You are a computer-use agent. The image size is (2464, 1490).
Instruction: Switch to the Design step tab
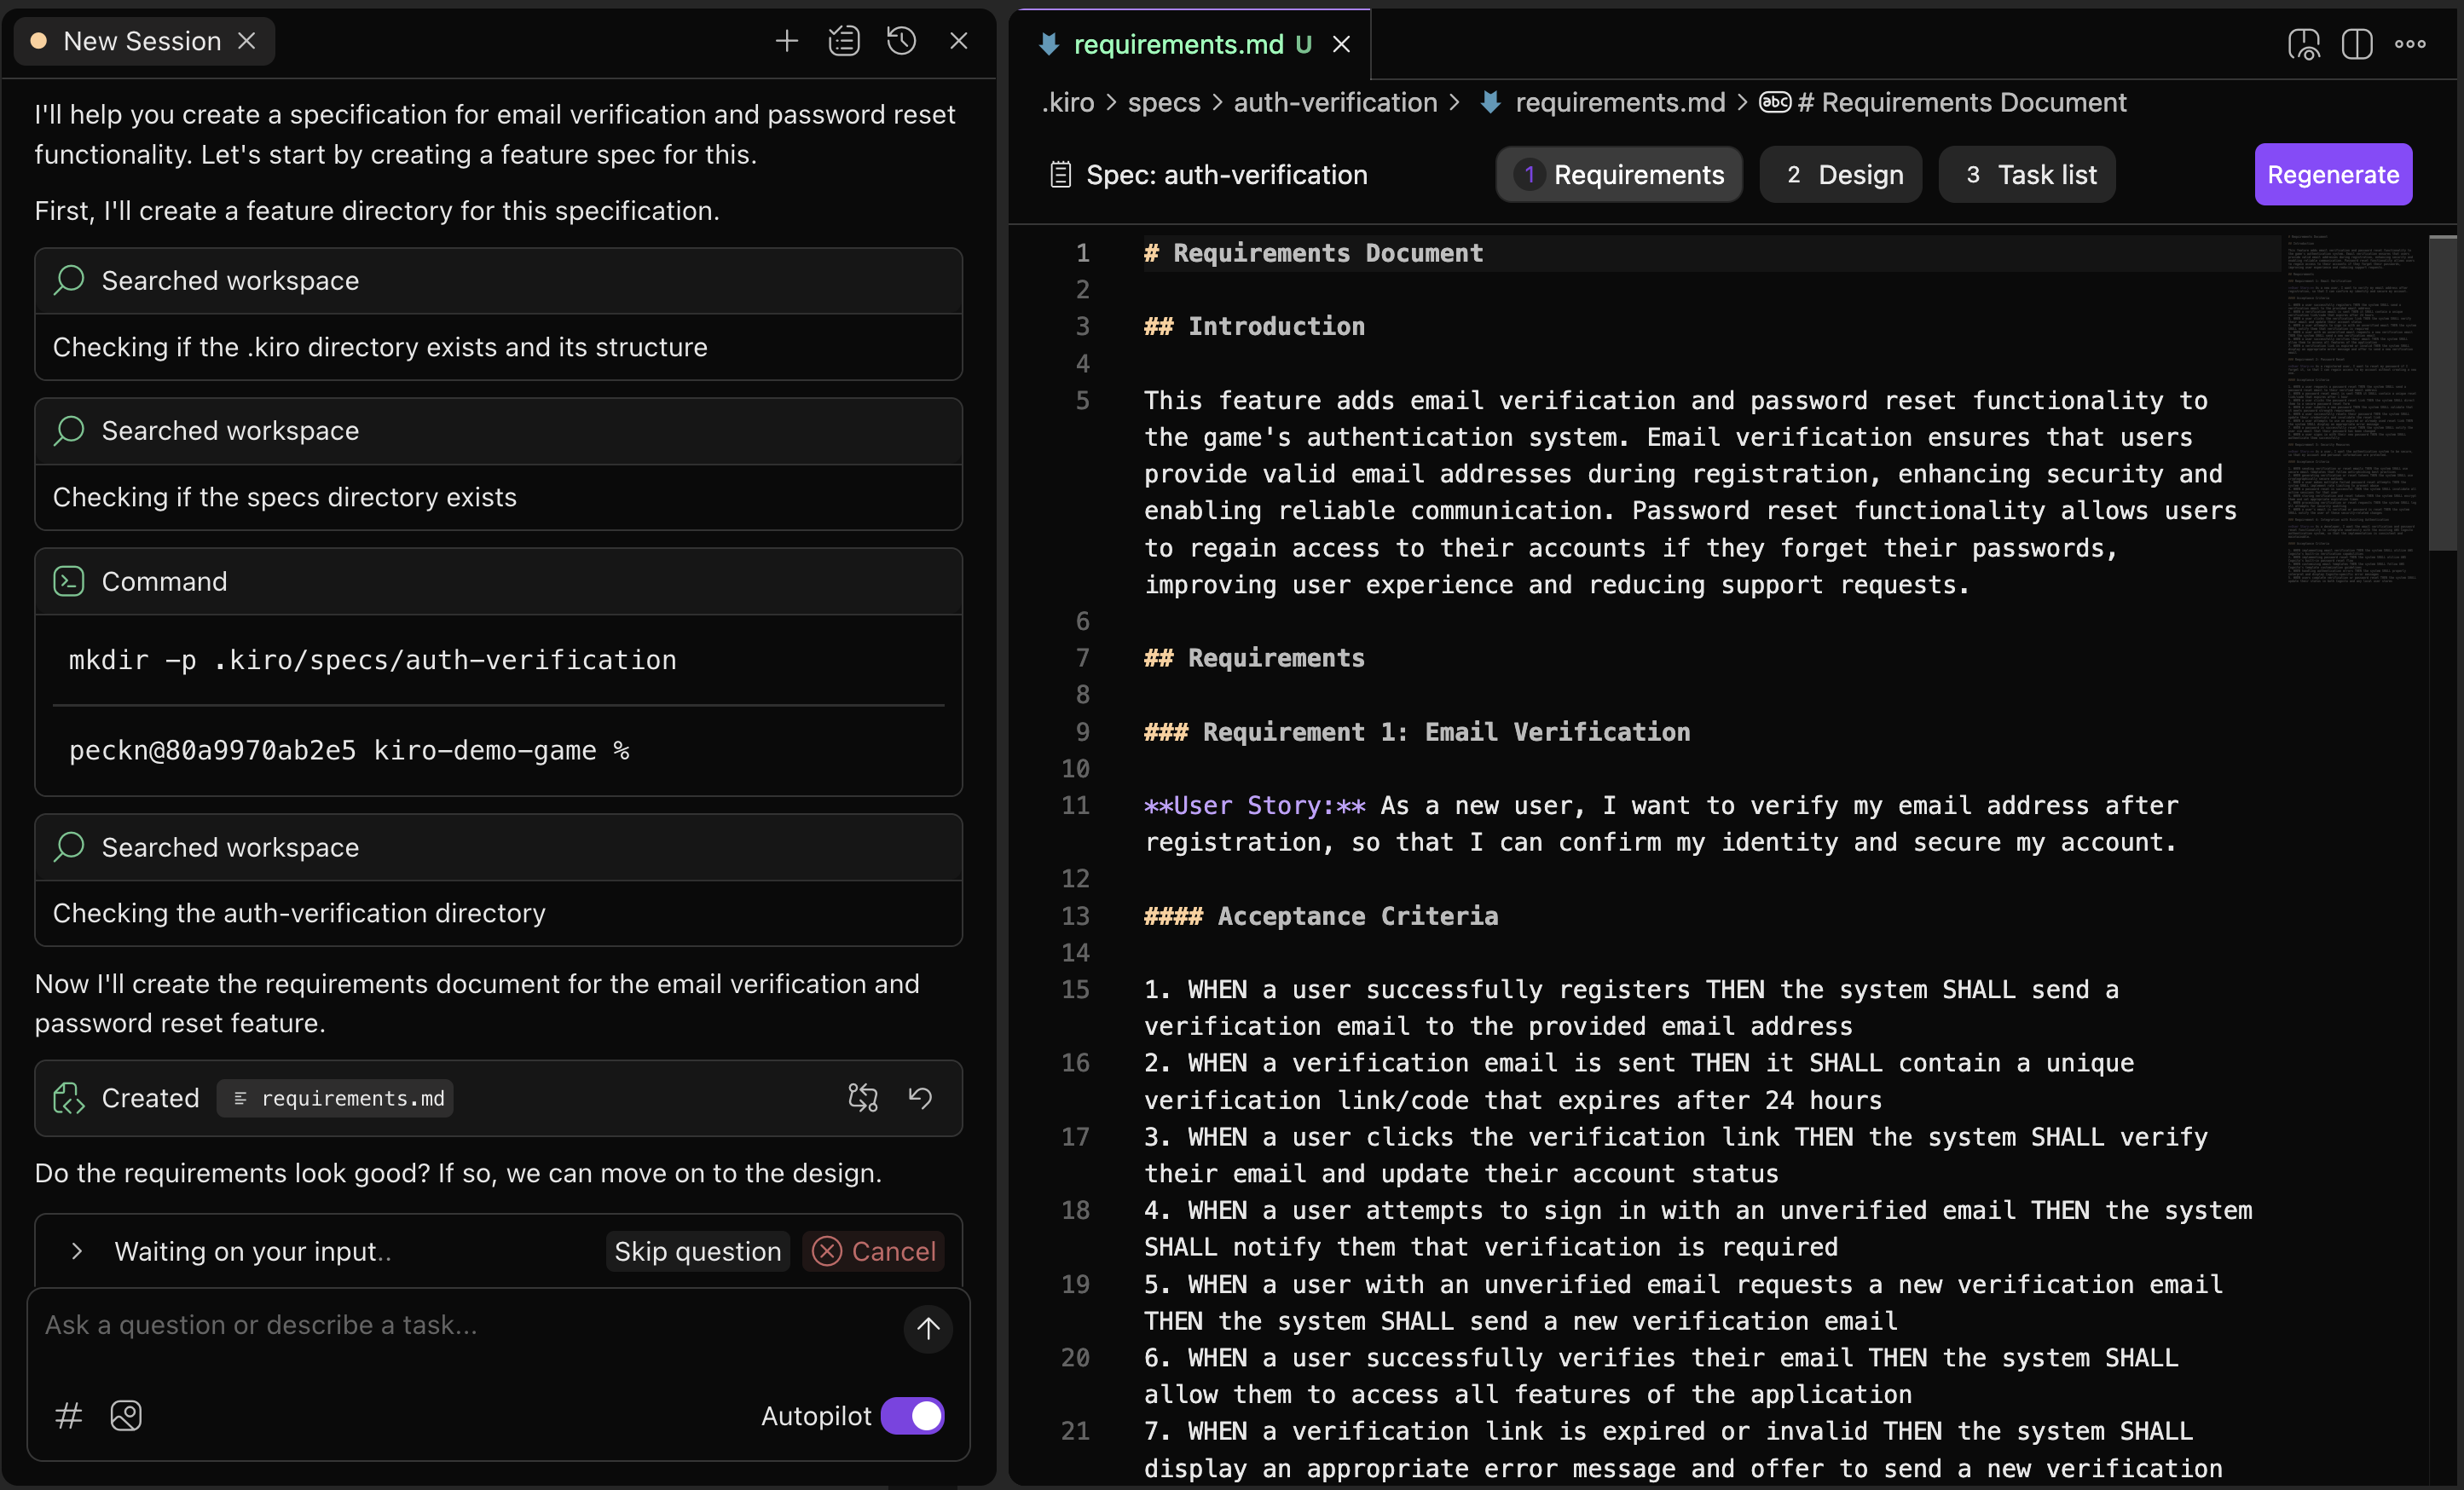(x=1840, y=175)
